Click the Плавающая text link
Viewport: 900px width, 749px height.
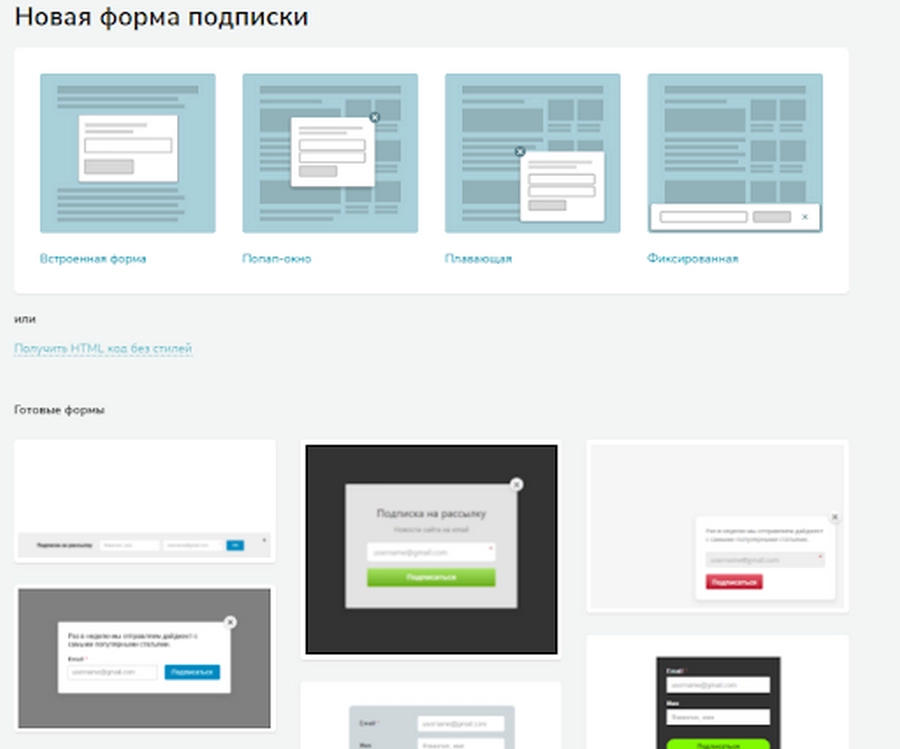click(478, 259)
